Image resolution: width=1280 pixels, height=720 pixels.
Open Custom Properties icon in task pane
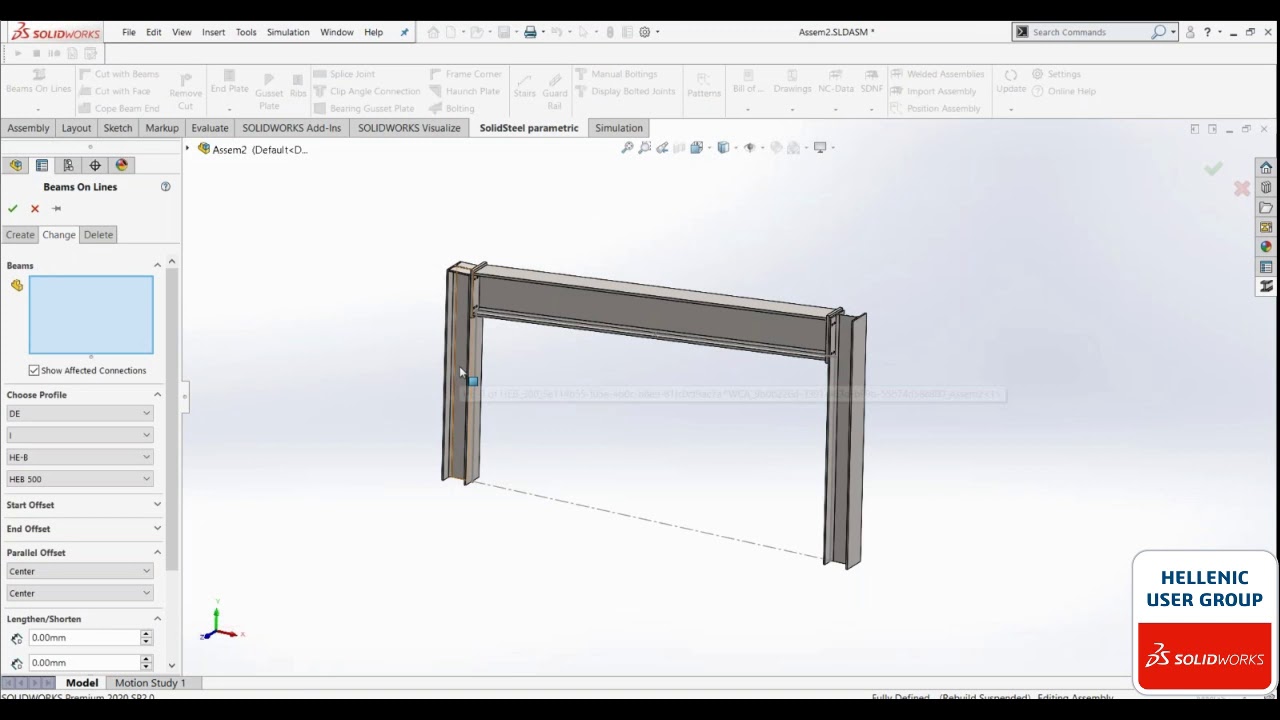[1266, 267]
